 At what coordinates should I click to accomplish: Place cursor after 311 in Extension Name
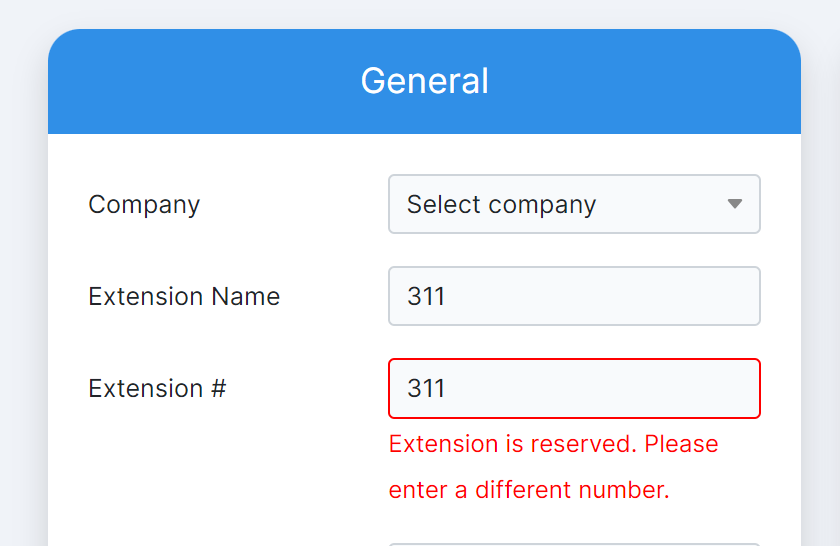(x=447, y=296)
